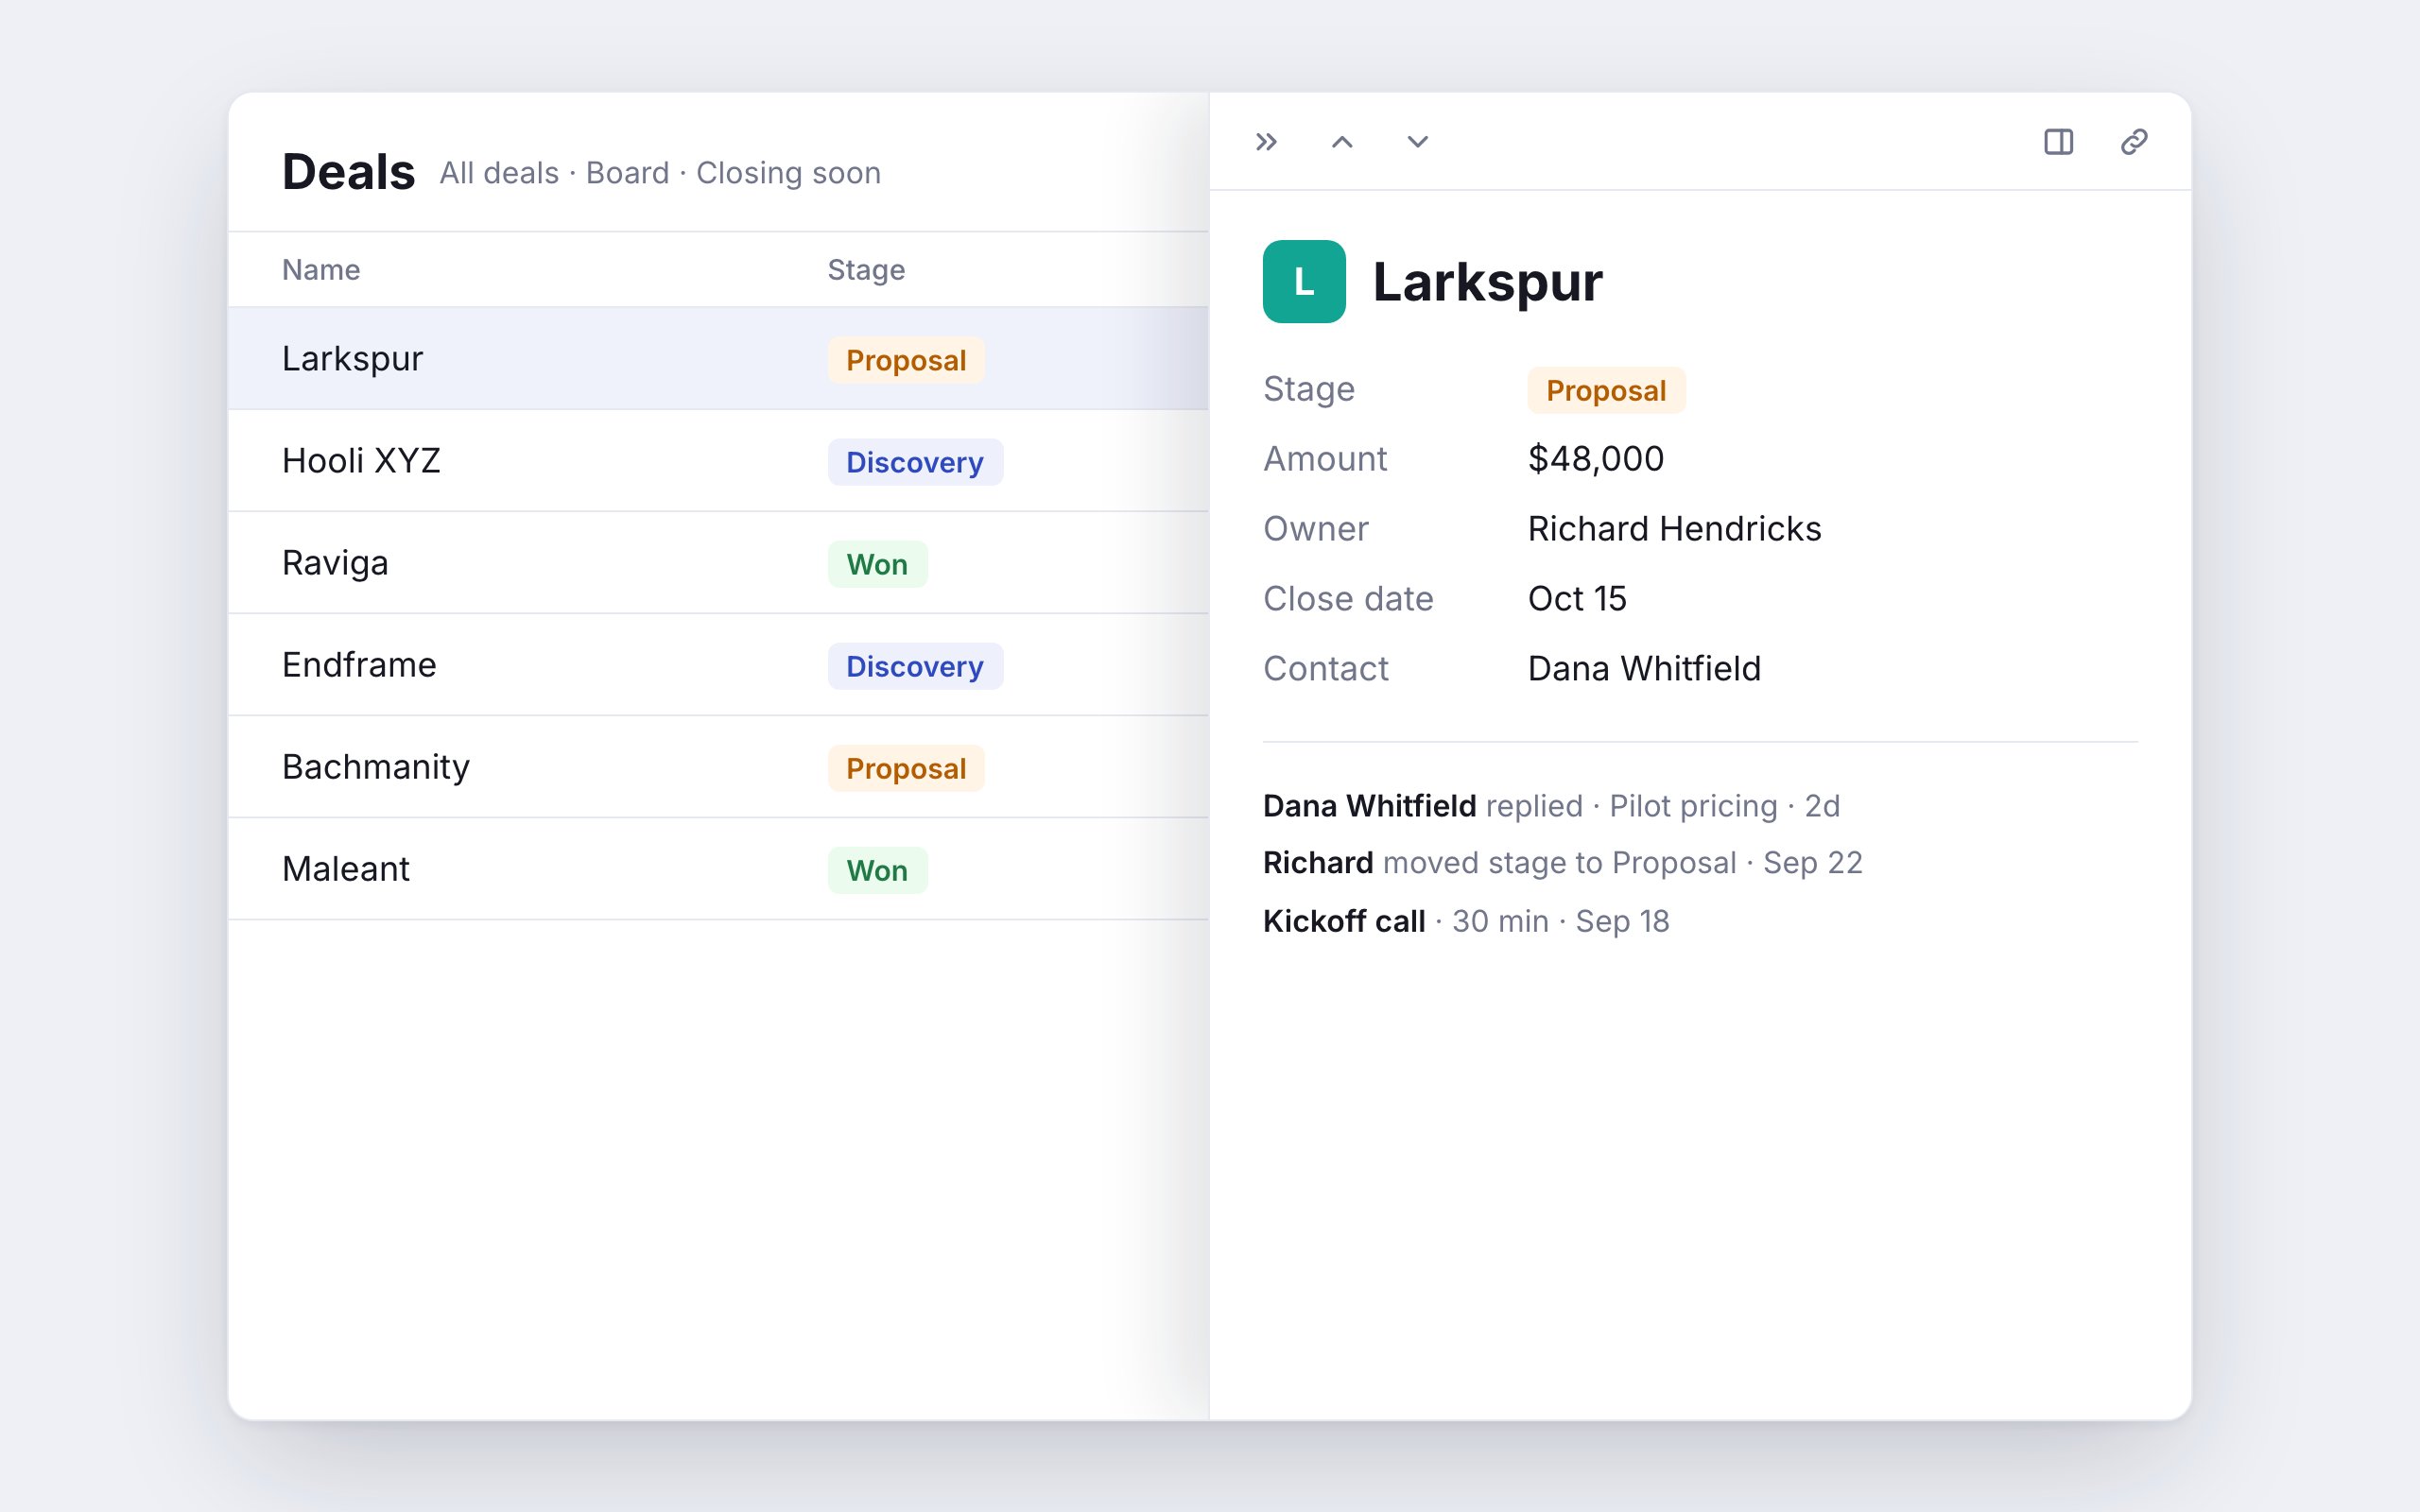Sort by the Name column header
The height and width of the screenshot is (1512, 2420).
(321, 270)
